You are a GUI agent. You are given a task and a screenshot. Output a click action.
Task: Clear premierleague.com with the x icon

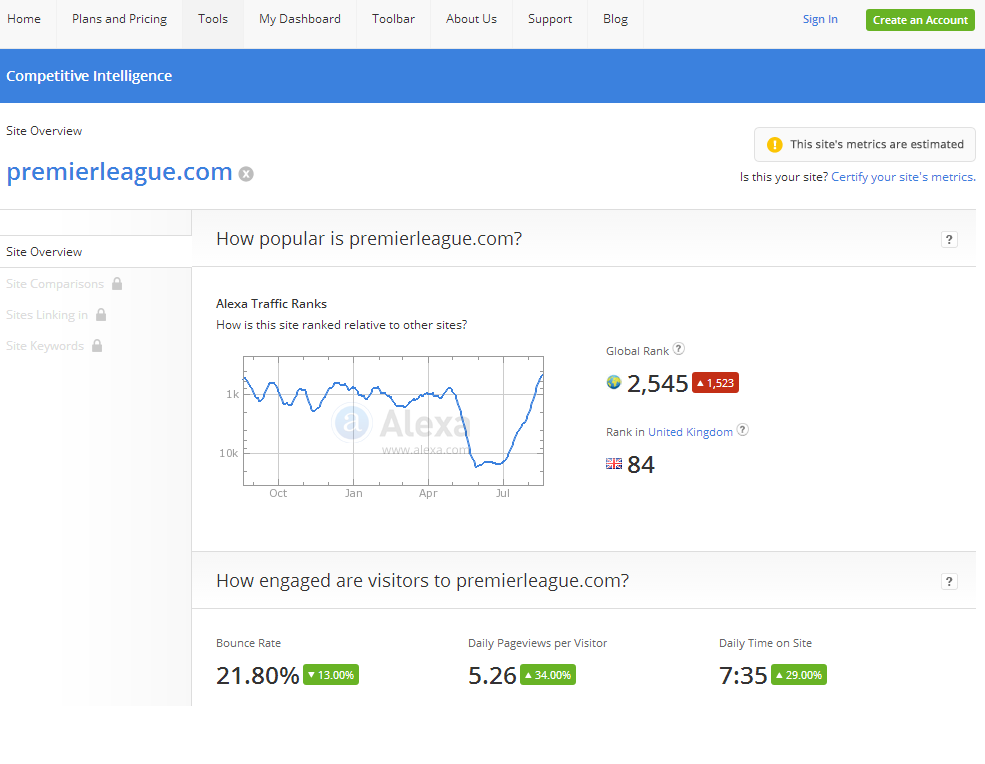click(246, 174)
